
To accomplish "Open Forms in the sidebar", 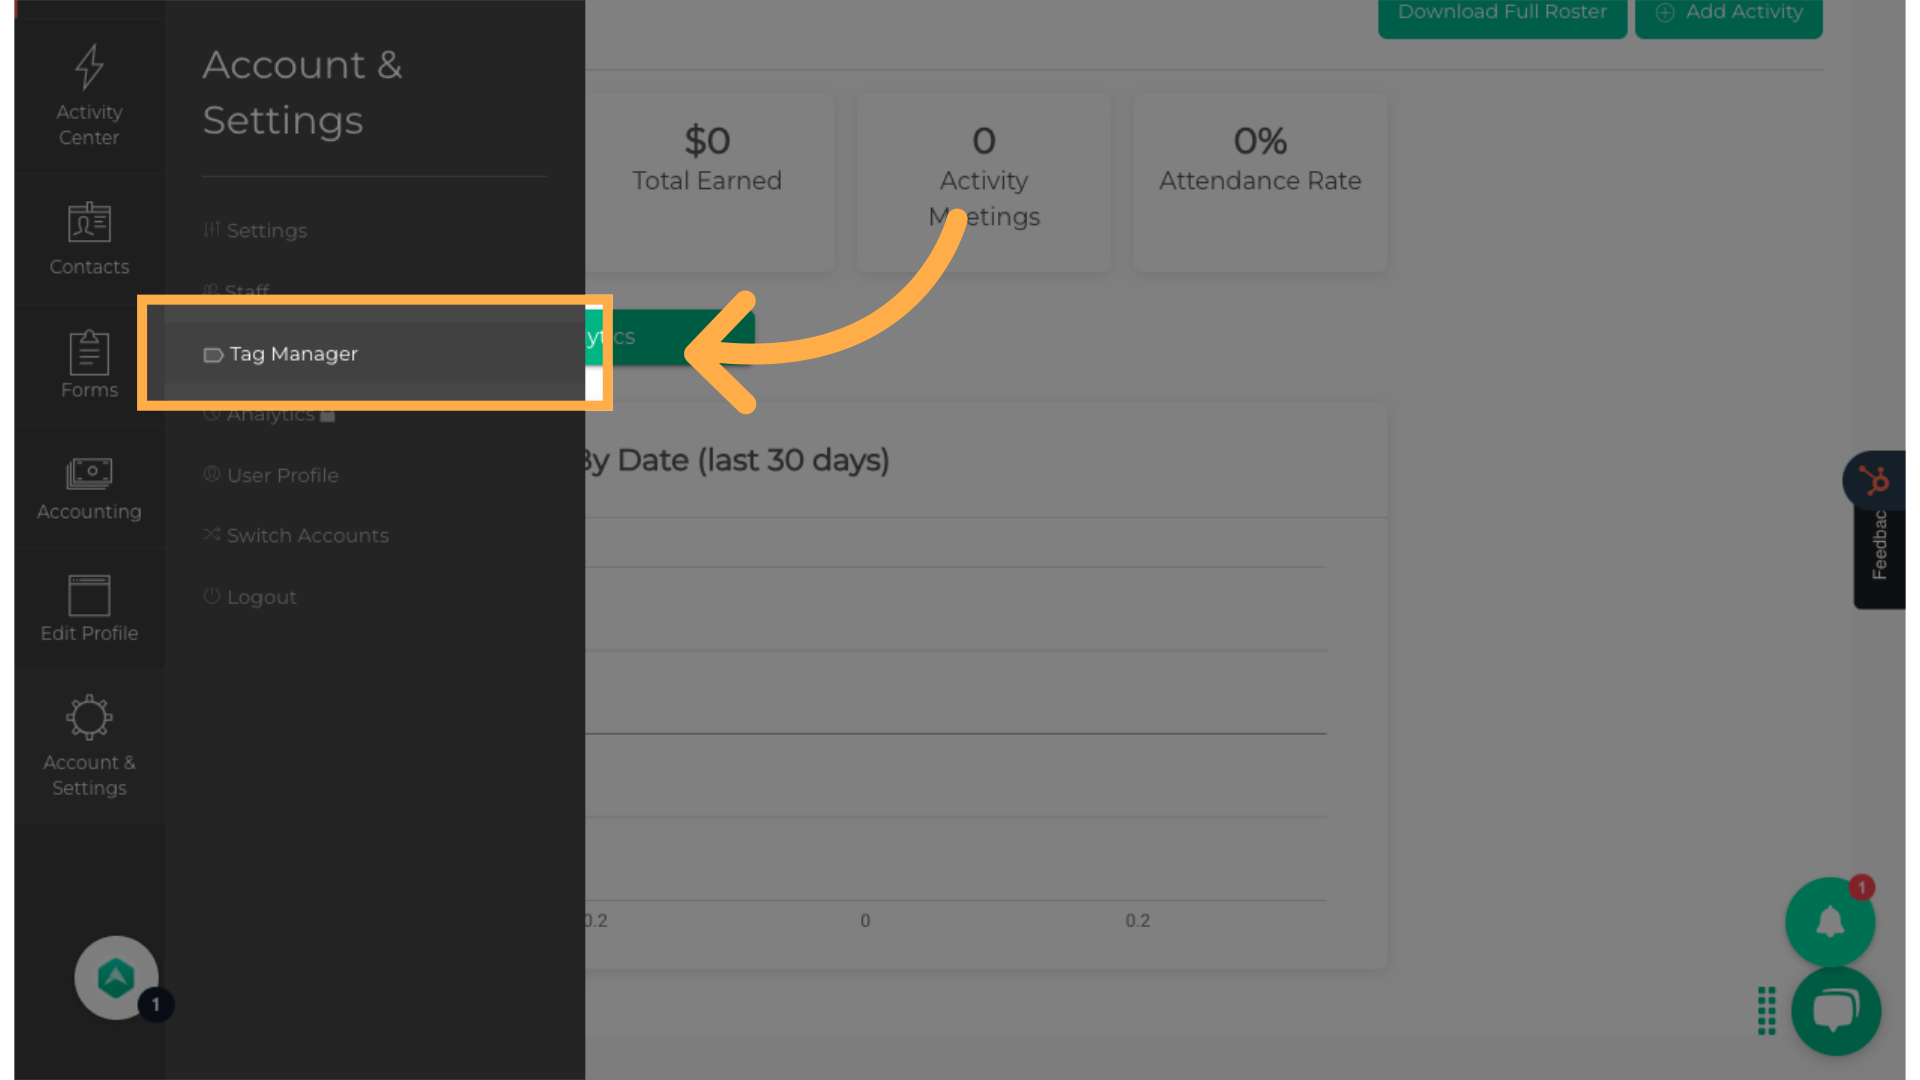I will tap(89, 366).
